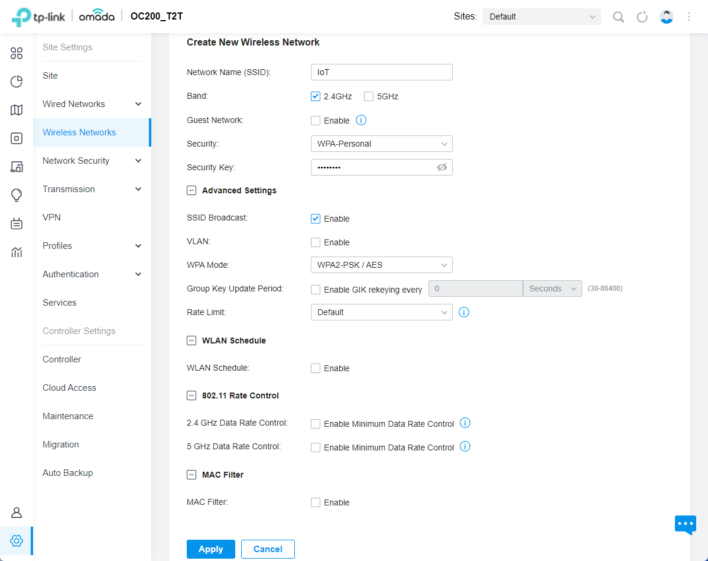Collapse the Advanced Settings section
The width and height of the screenshot is (708, 561).
(x=191, y=191)
